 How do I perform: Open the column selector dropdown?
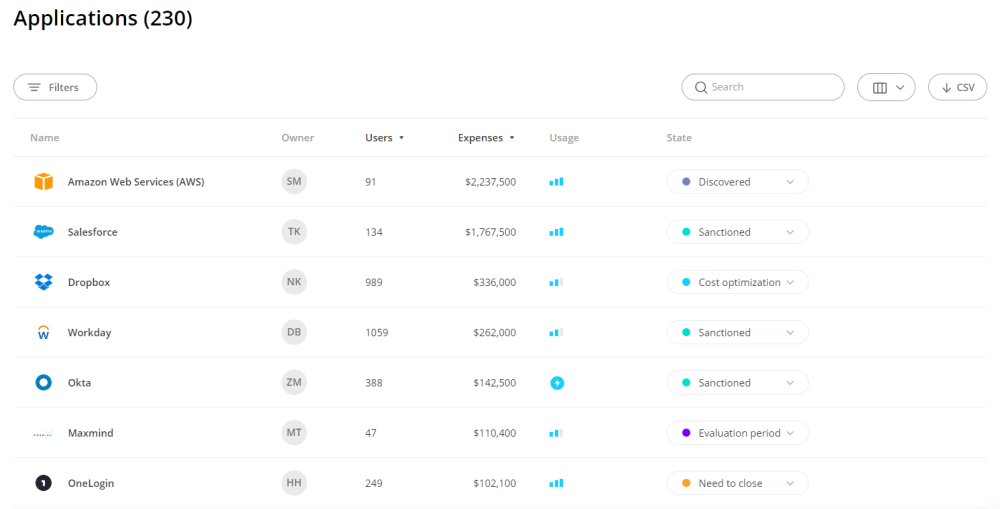coord(886,87)
